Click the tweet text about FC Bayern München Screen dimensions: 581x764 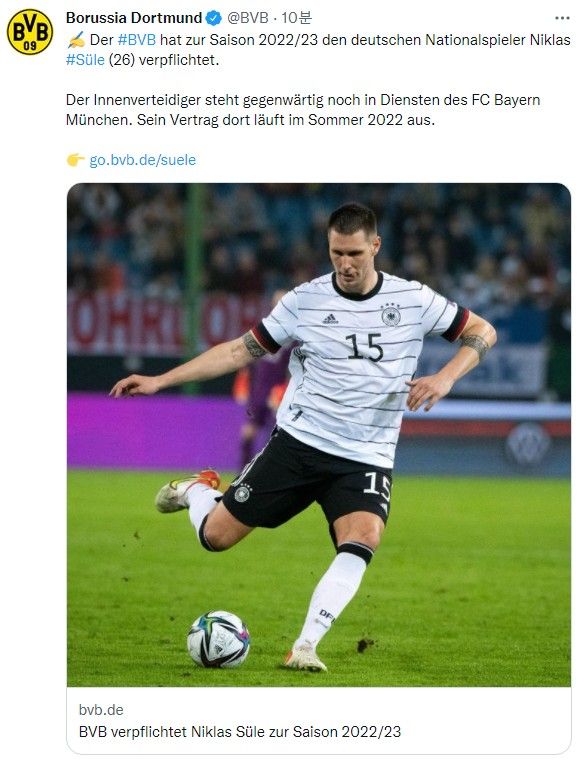(303, 110)
